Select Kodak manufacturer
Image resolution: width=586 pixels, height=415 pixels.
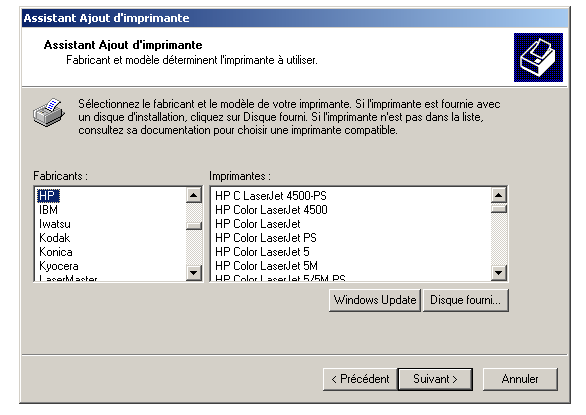pos(55,238)
